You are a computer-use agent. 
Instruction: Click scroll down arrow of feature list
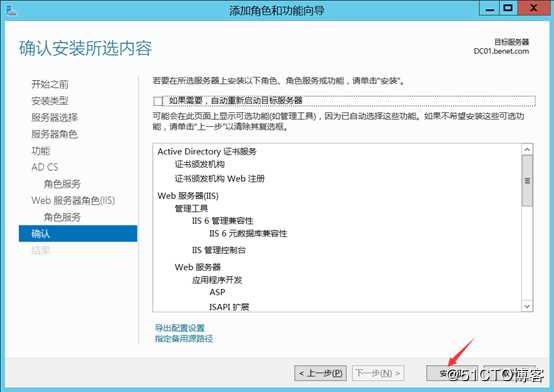point(527,306)
